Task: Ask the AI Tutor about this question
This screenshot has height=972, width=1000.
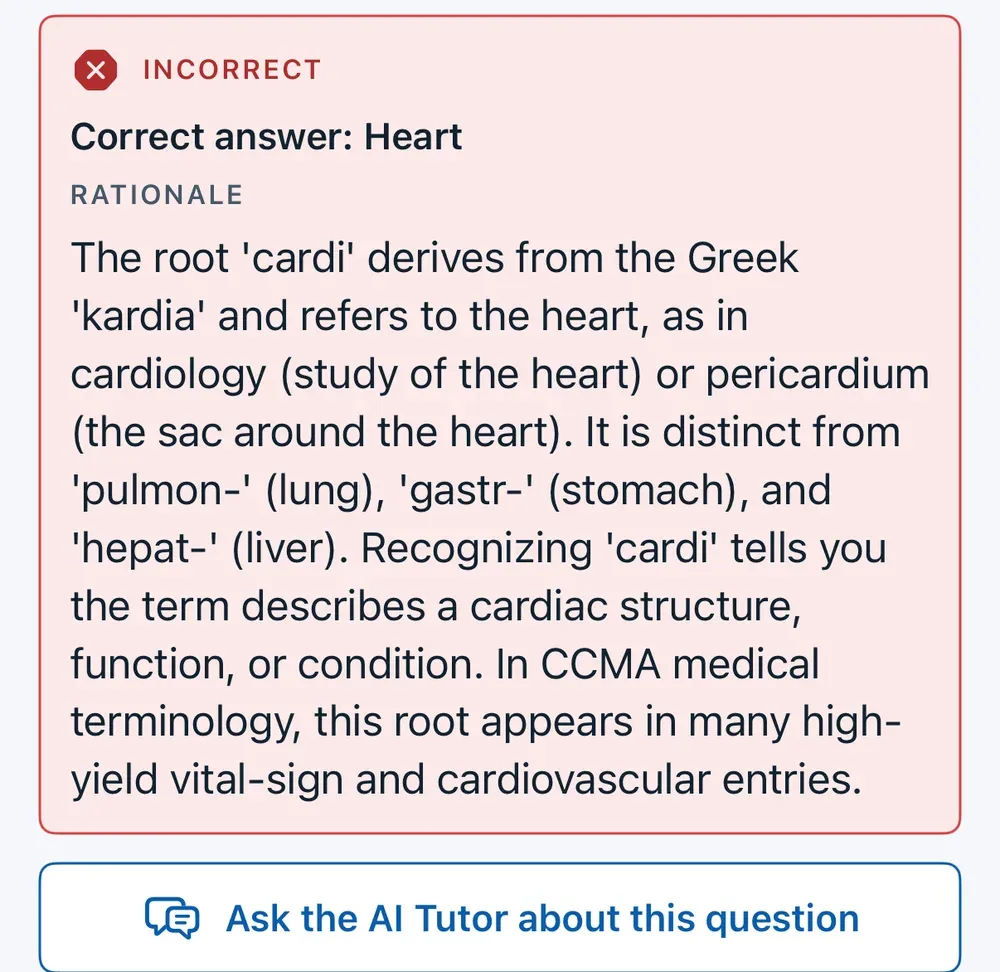Action: [500, 918]
